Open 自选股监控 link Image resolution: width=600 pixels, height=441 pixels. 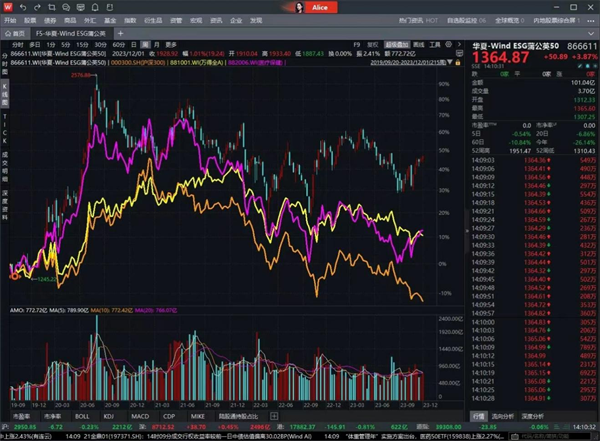466,20
